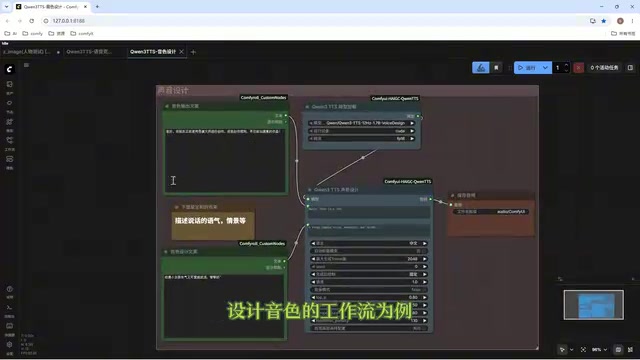This screenshot has height=360, width=640.
Task: Click the top_p 0.80 value widget
Action: (369, 298)
